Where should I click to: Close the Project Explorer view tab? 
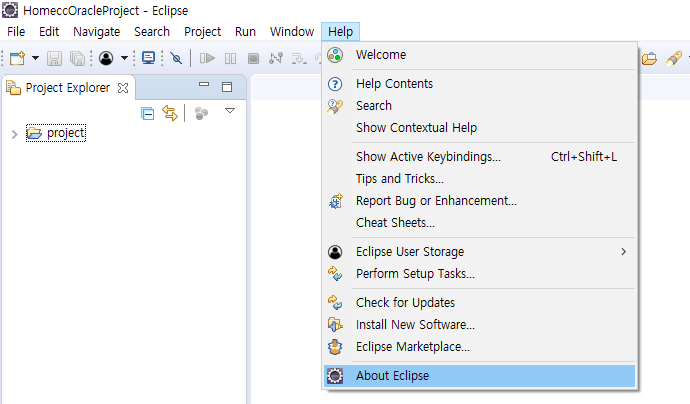pos(123,88)
